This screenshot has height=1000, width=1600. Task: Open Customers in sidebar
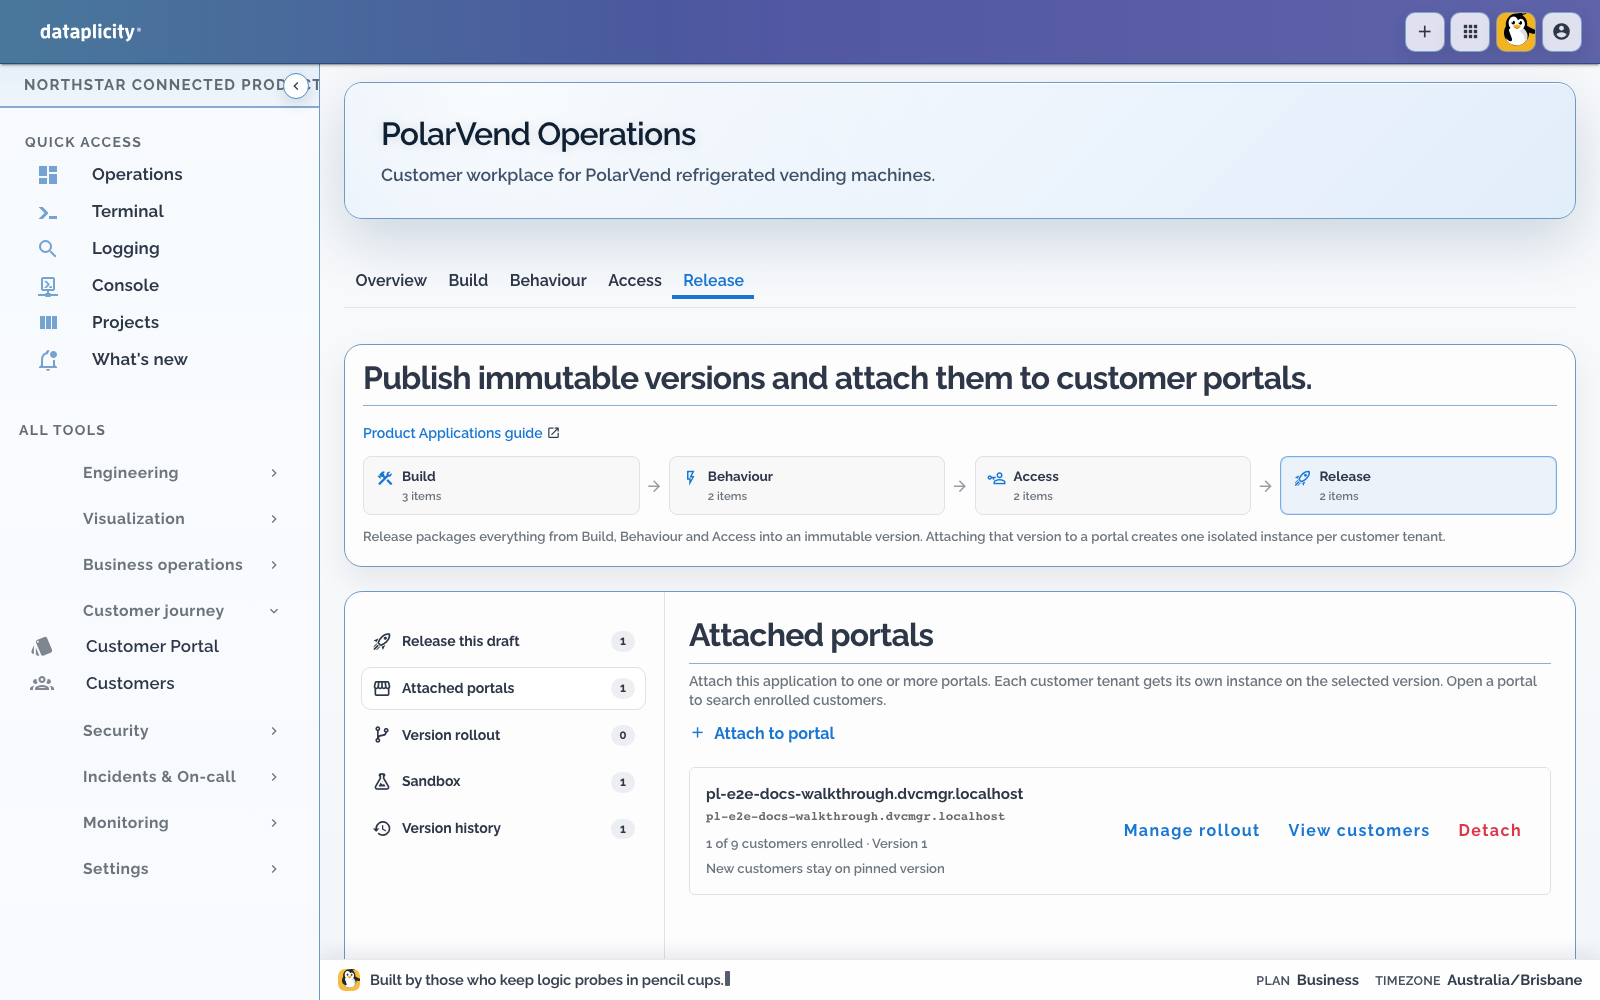[x=130, y=684]
